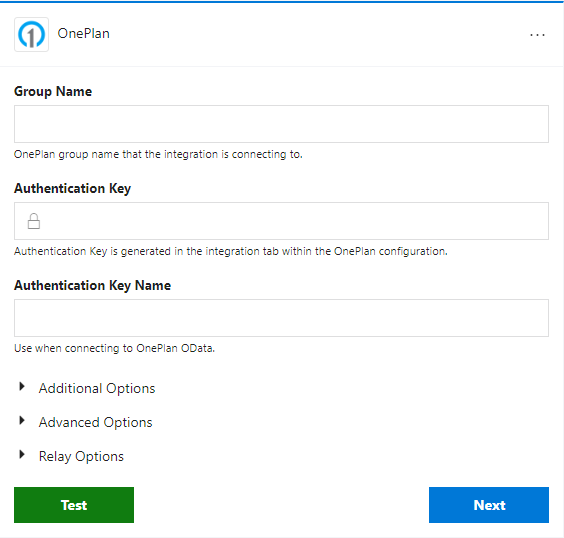Expand the Relay Options arrow
Viewport: 564px width, 538px height.
pyautogui.click(x=22, y=455)
